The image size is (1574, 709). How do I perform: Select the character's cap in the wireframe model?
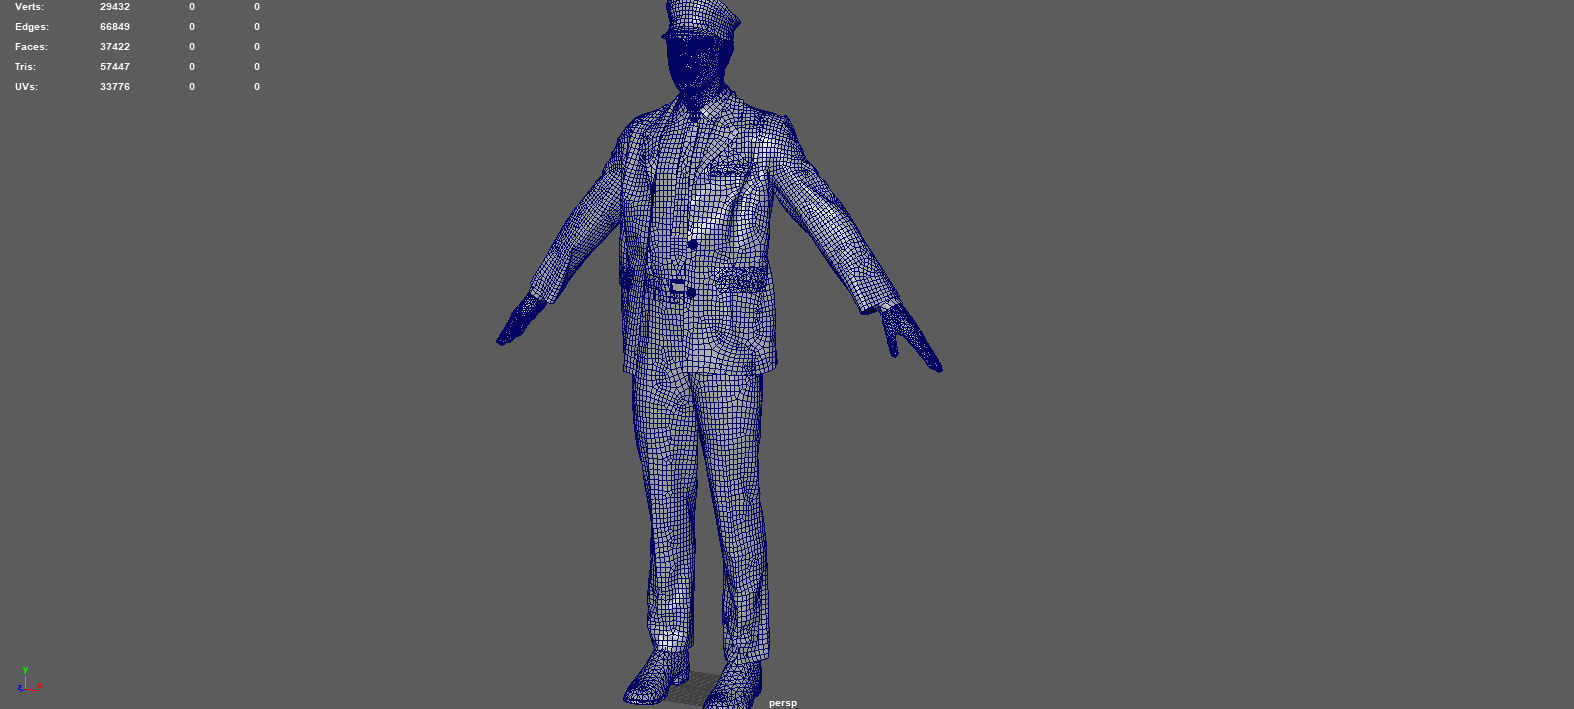point(701,19)
